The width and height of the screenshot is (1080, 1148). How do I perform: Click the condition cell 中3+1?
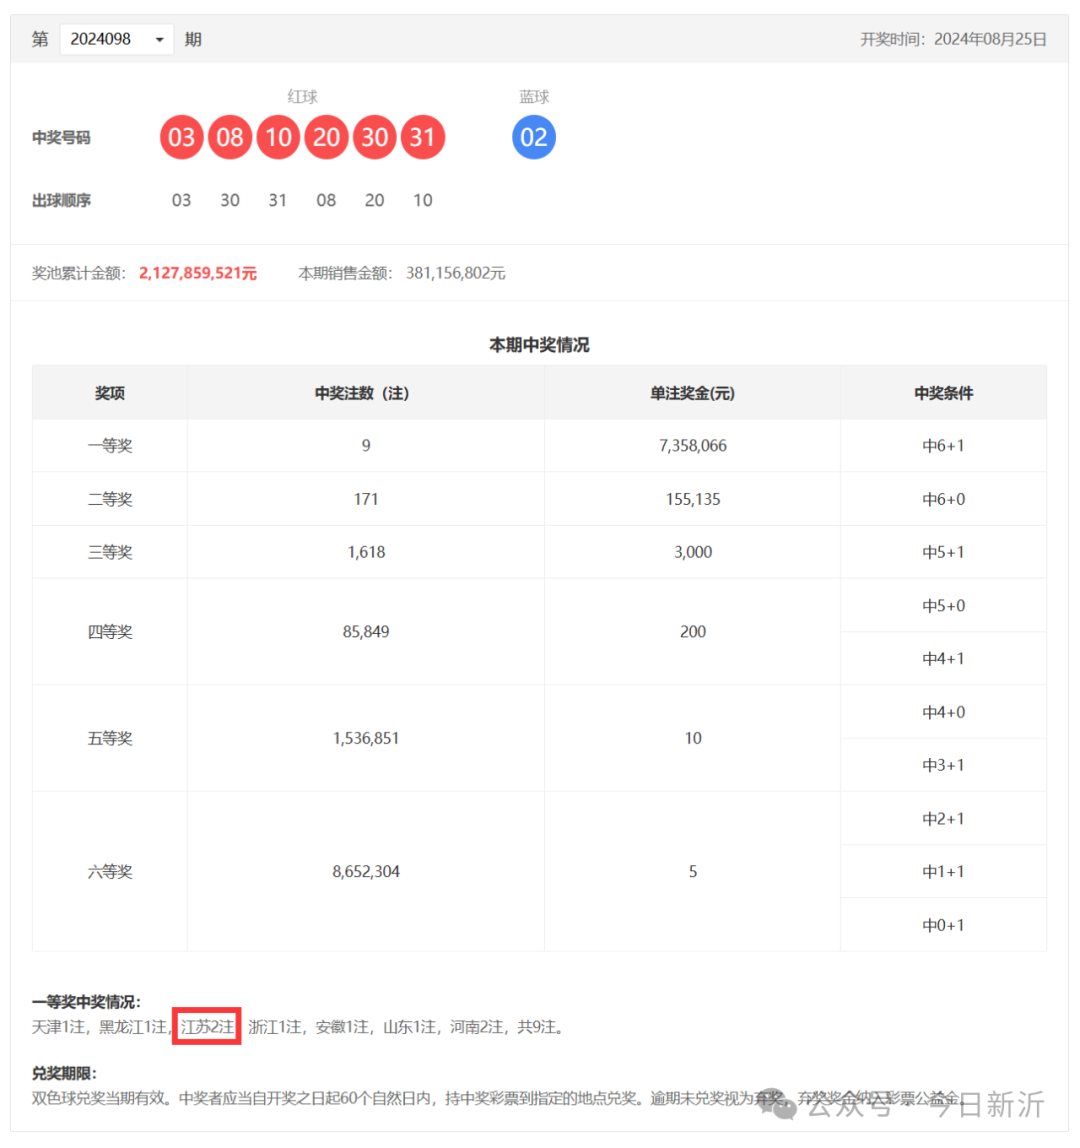[944, 765]
